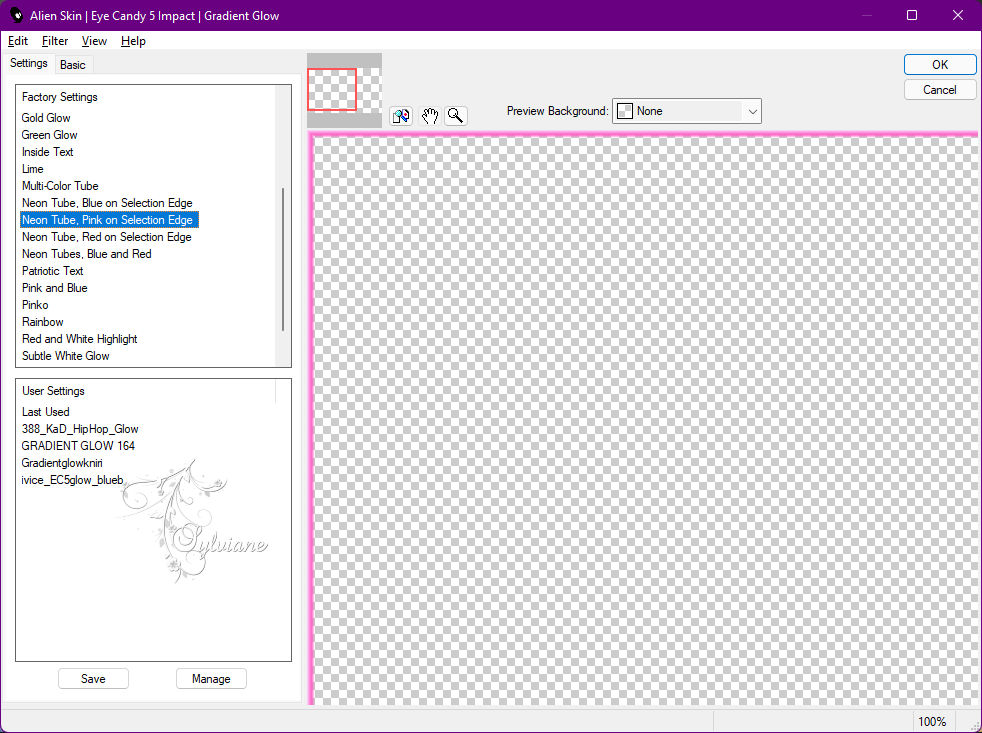This screenshot has height=733, width=982.
Task: Select the Last Used user setting
Action: click(x=46, y=412)
